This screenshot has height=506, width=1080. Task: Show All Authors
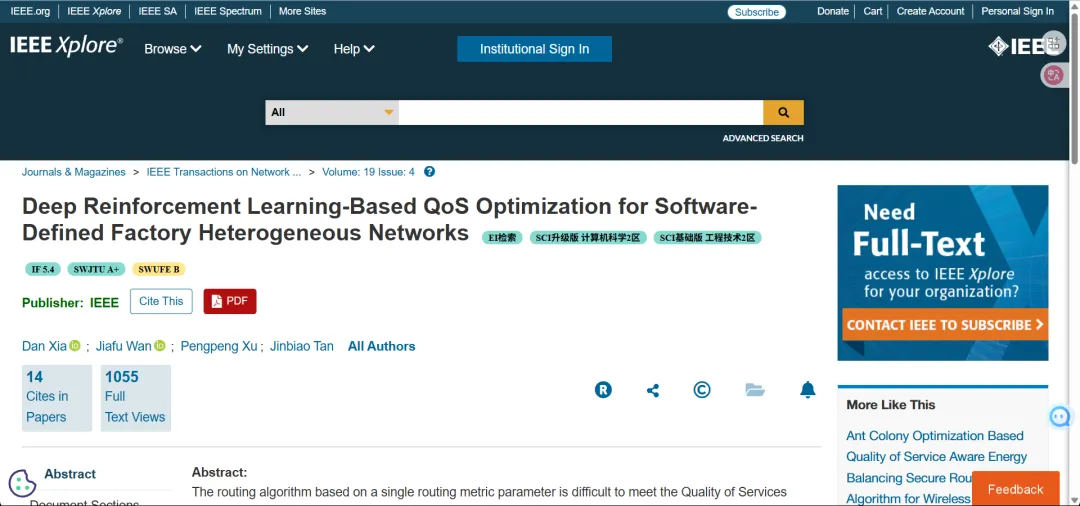[382, 346]
